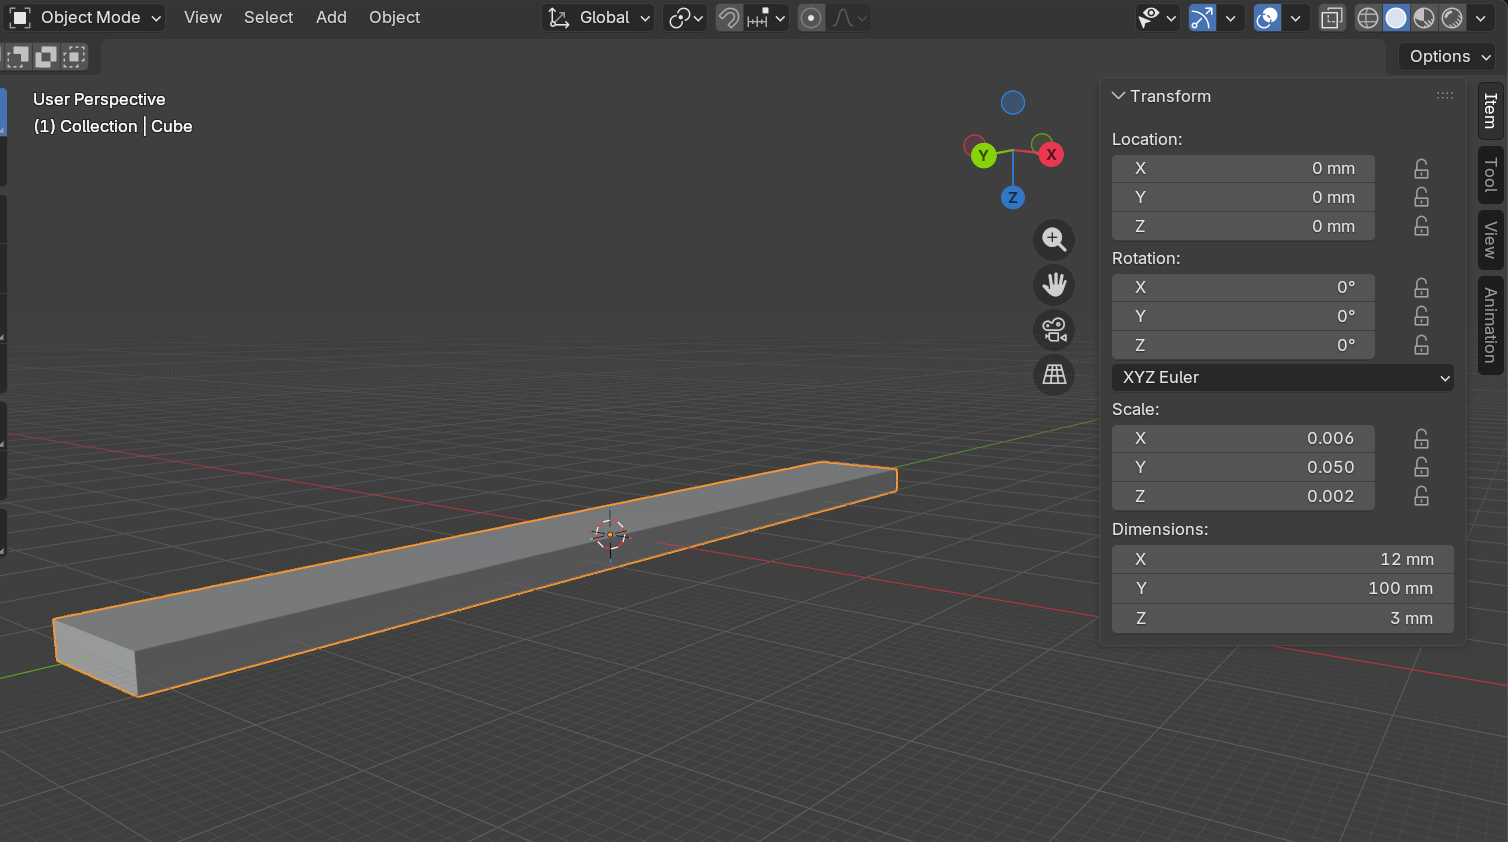Screen dimensions: 1508x842
Task: Switch to the Animation sidebar tab
Action: 1490,325
